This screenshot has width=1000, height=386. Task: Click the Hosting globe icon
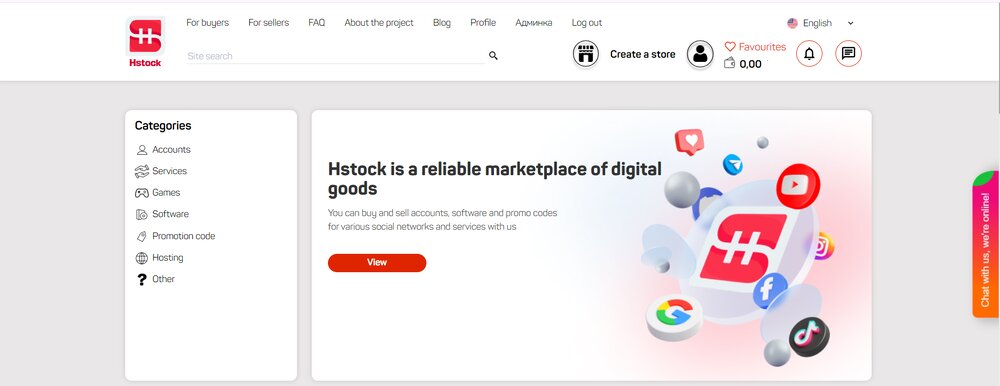(142, 258)
